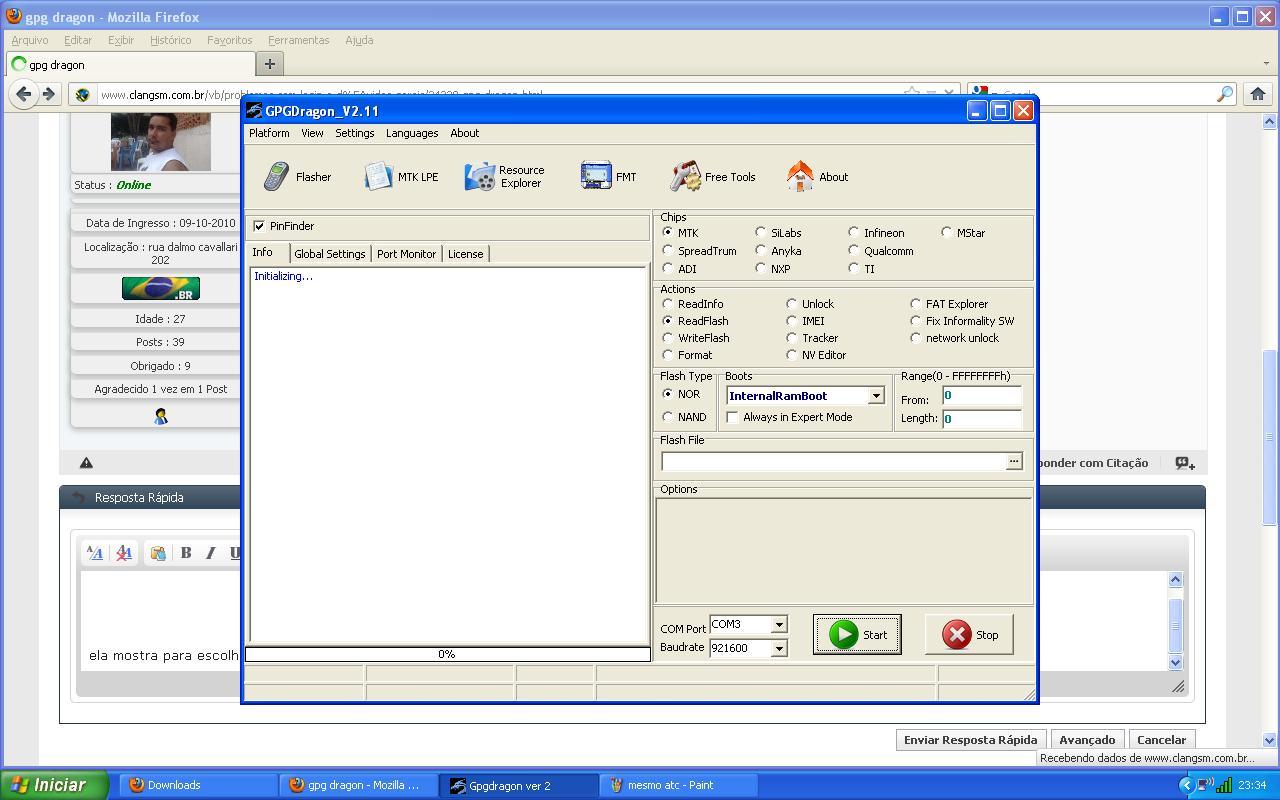This screenshot has height=800, width=1280.
Task: Open a new Firefox tab
Action: coord(269,64)
